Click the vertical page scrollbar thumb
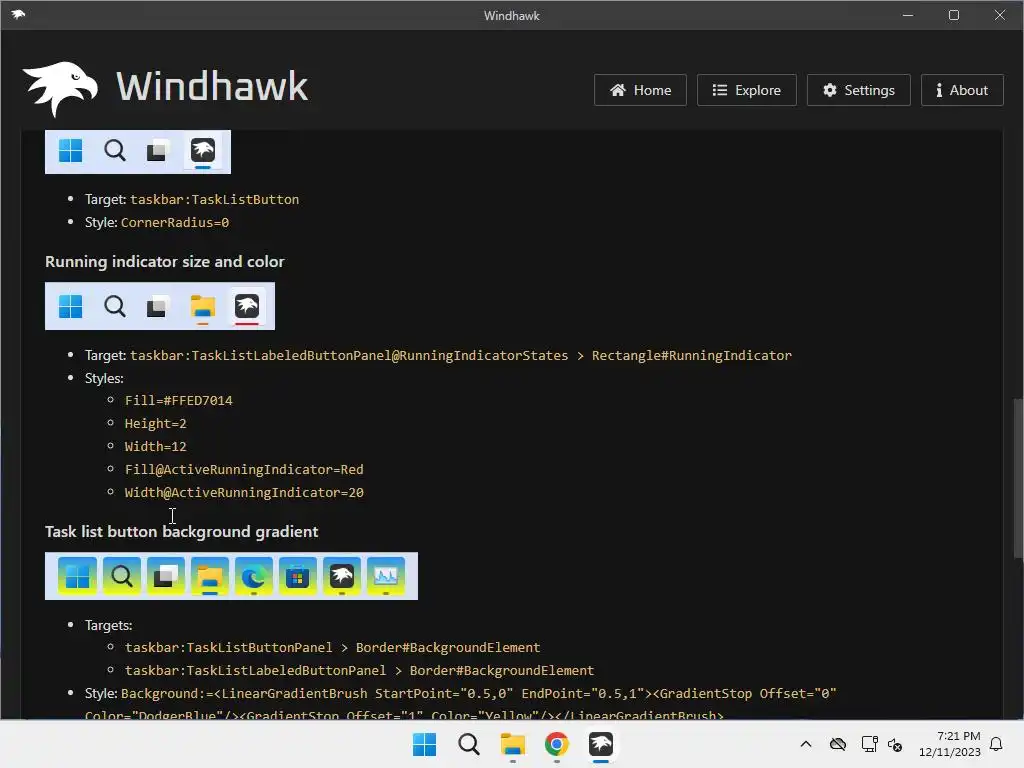This screenshot has width=1024, height=768. (x=1018, y=478)
